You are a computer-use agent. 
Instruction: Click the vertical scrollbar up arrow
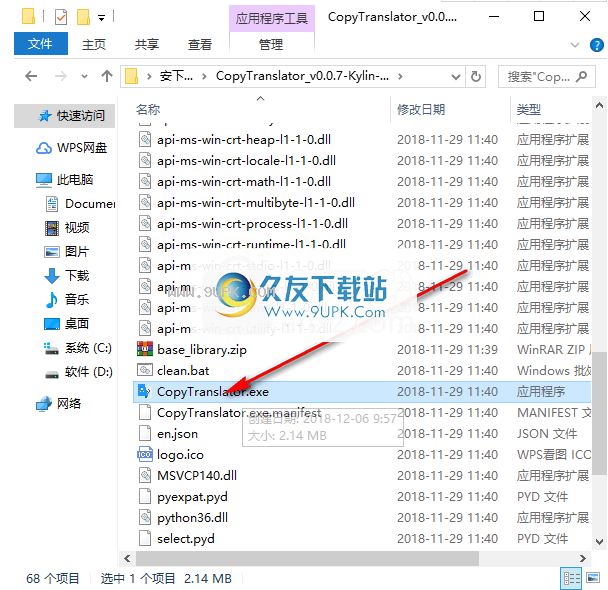[x=599, y=105]
